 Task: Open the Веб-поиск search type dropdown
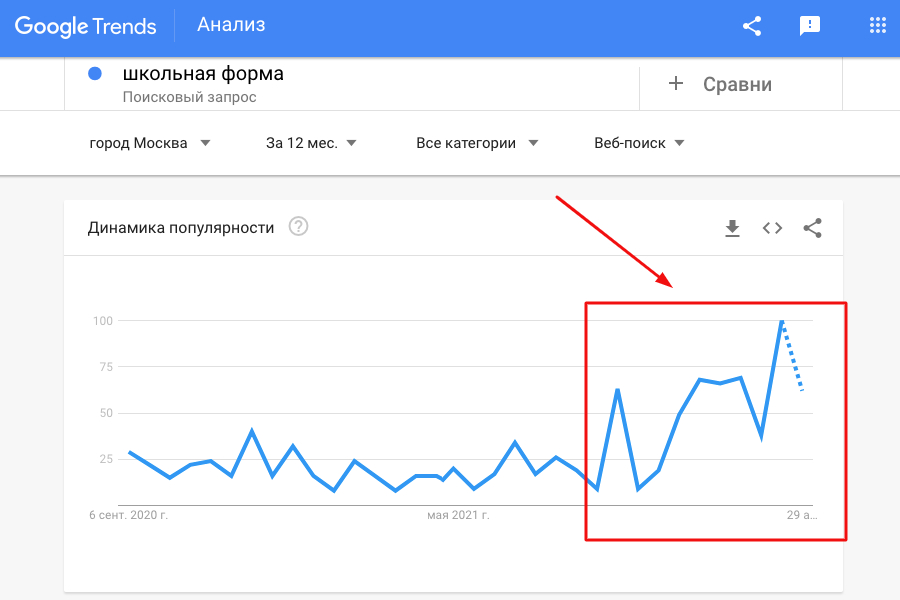pyautogui.click(x=639, y=143)
